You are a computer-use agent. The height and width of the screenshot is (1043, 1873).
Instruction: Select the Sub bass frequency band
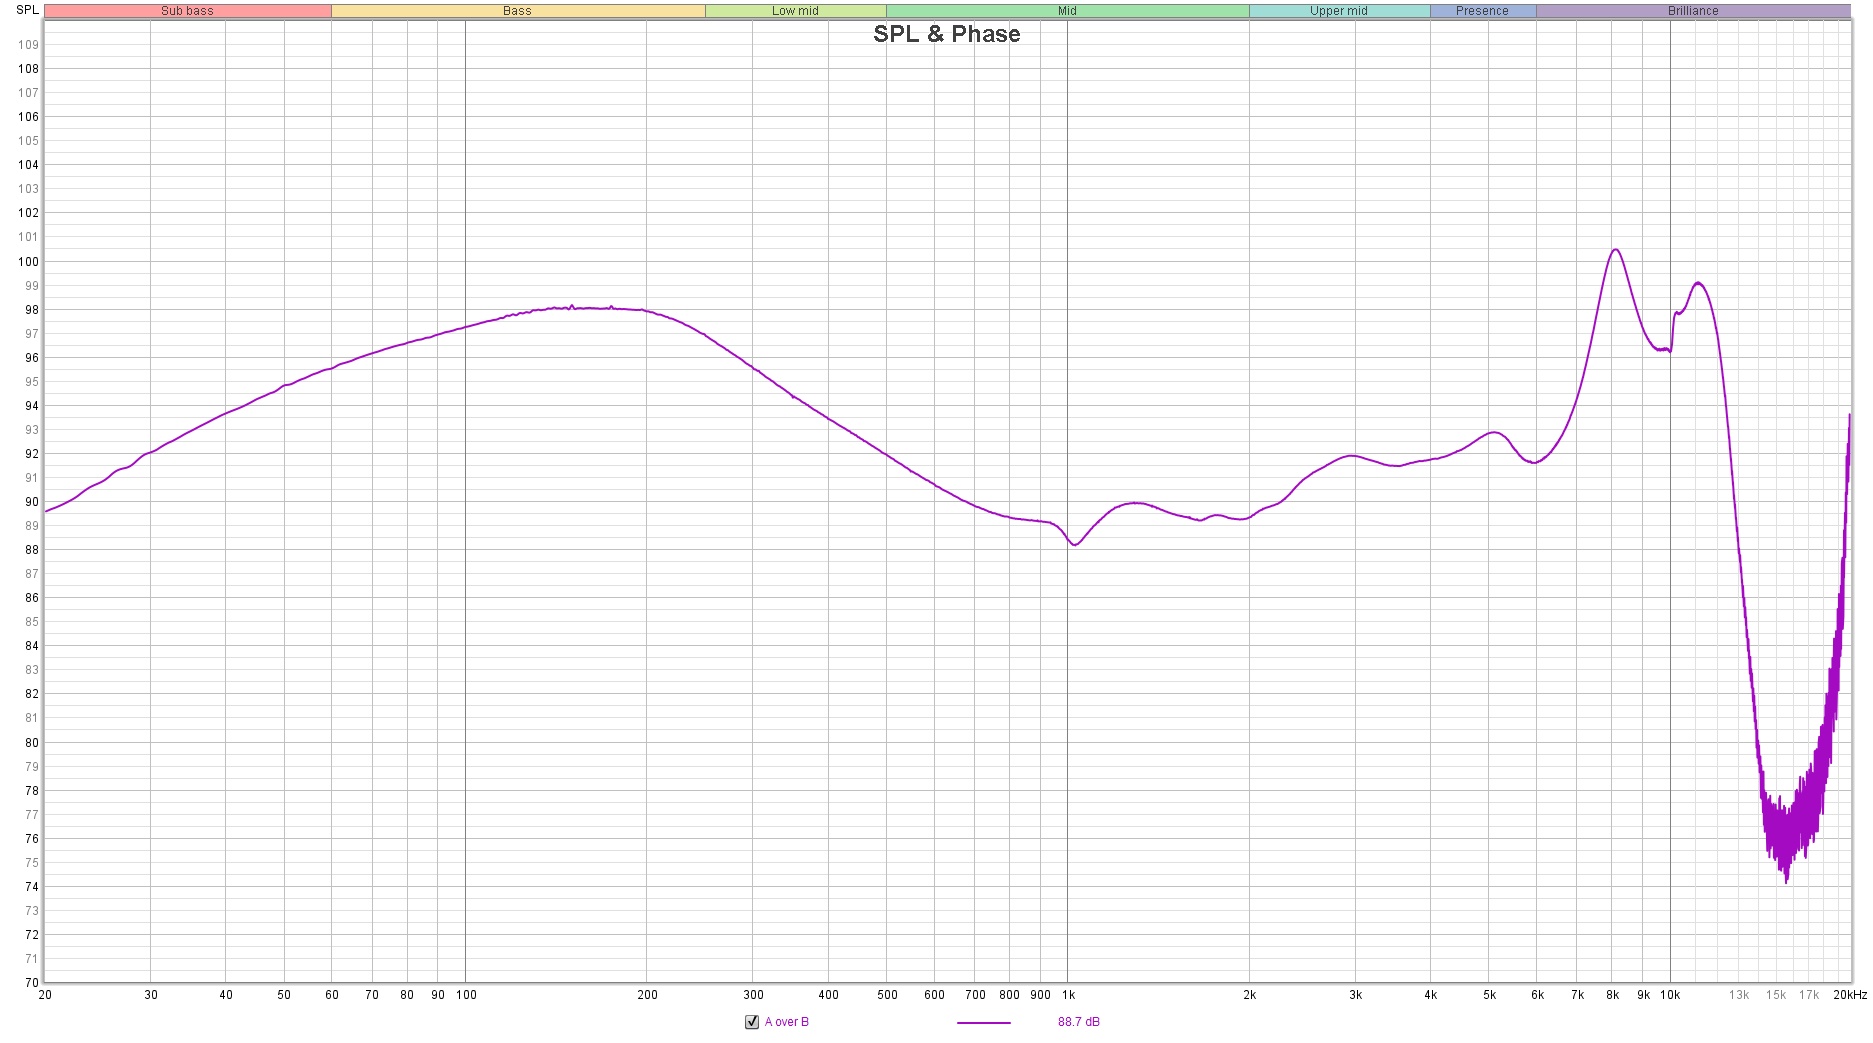pyautogui.click(x=188, y=11)
